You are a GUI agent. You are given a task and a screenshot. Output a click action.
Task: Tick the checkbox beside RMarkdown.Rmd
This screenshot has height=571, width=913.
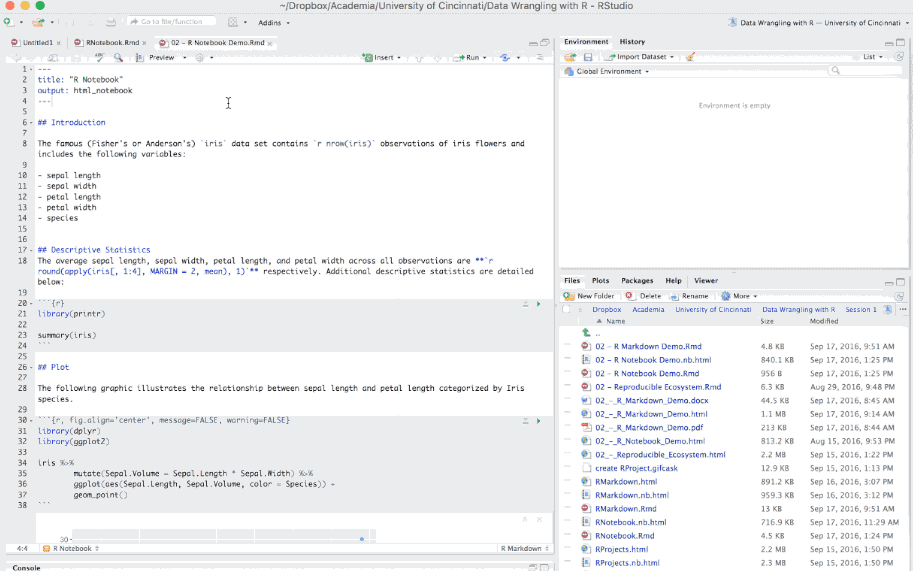(568, 508)
